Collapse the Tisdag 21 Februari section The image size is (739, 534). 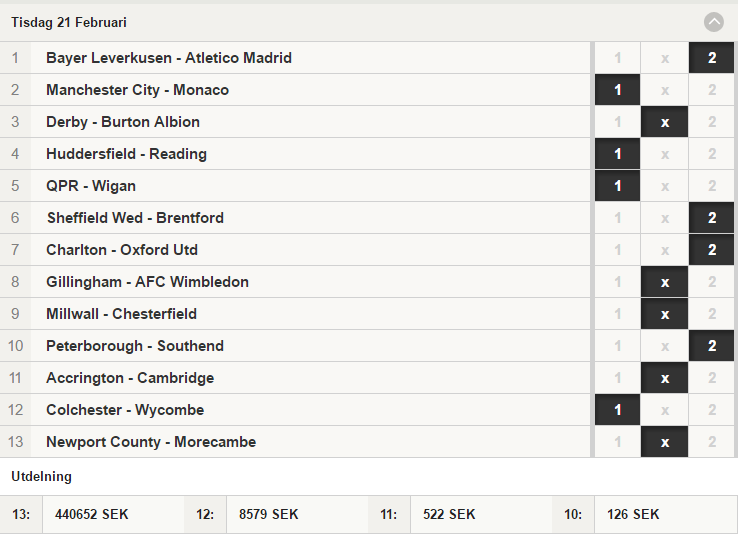tap(714, 22)
